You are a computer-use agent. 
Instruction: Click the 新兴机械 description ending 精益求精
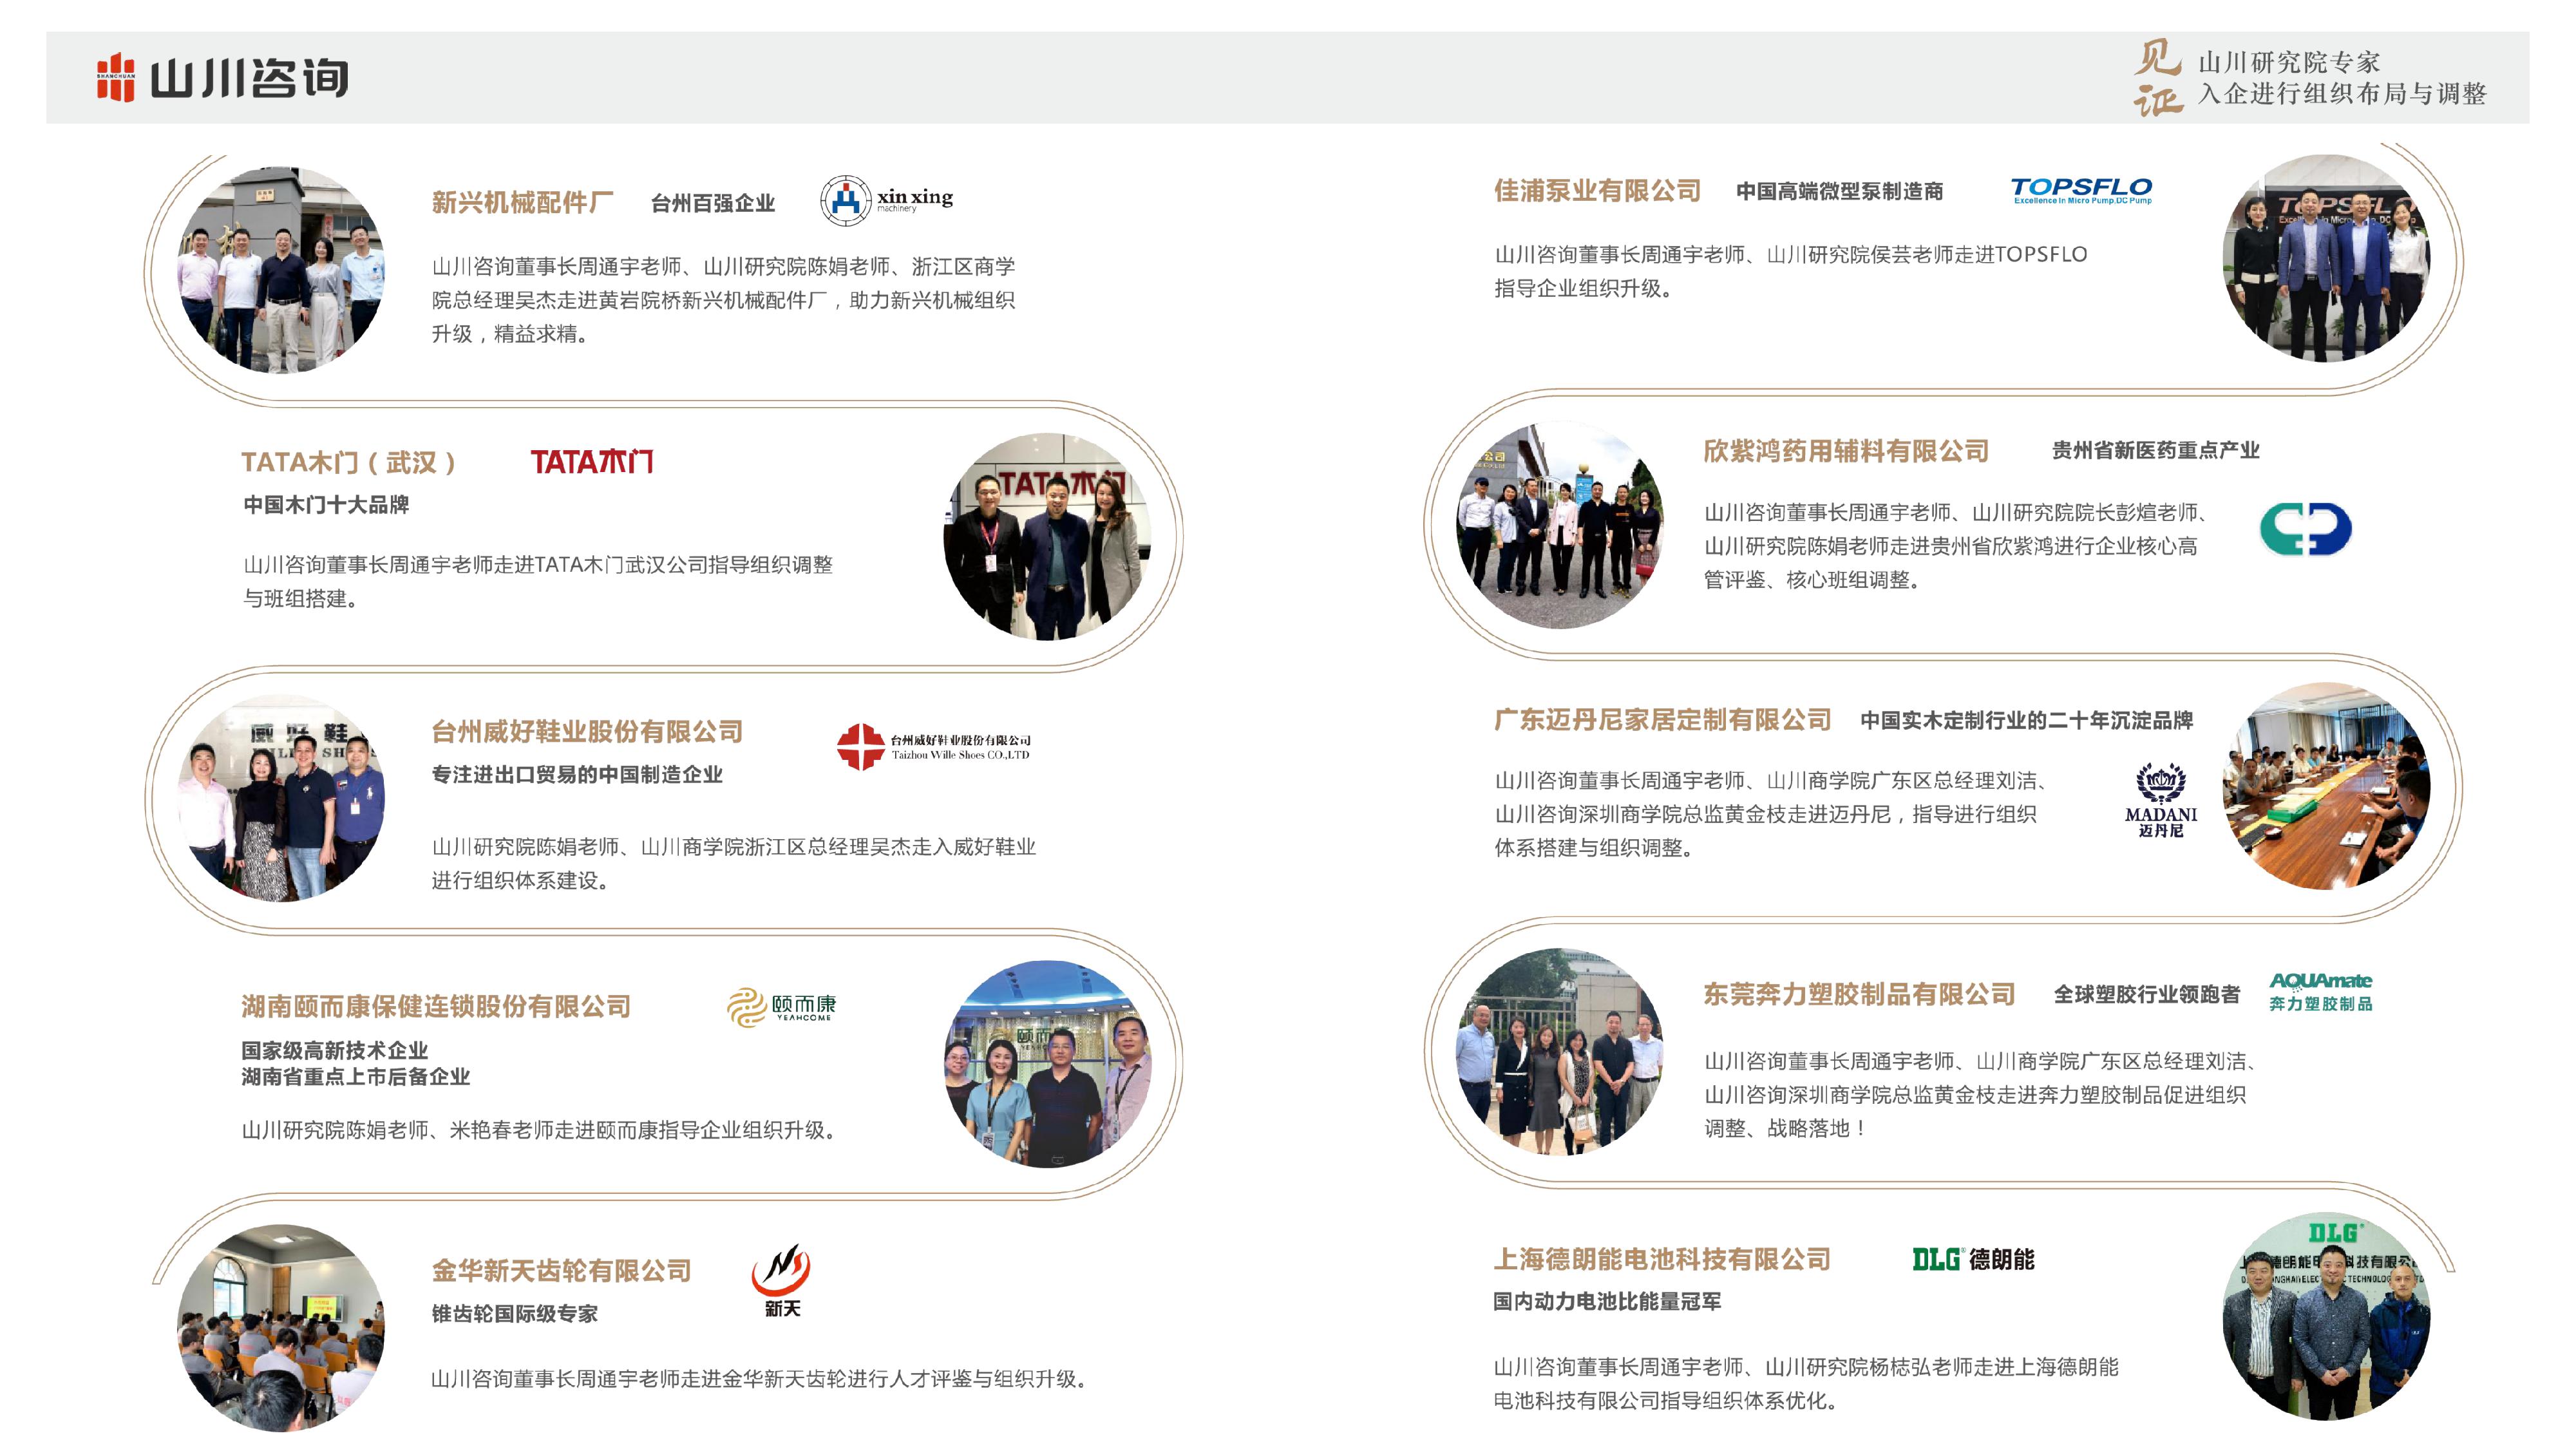724,300
